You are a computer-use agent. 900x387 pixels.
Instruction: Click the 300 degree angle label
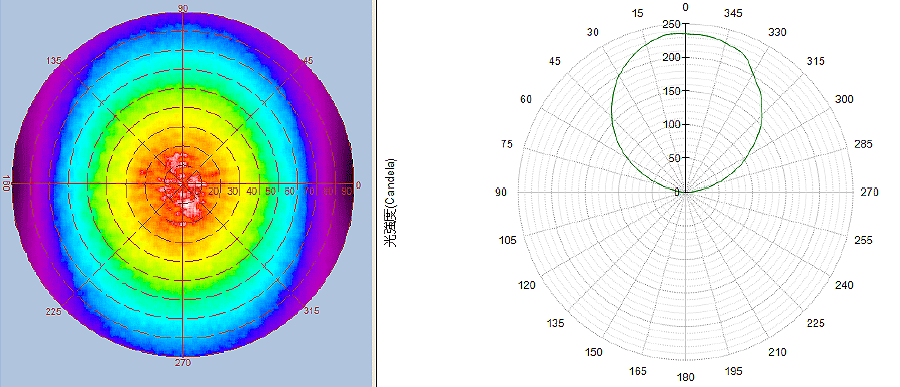(x=844, y=99)
